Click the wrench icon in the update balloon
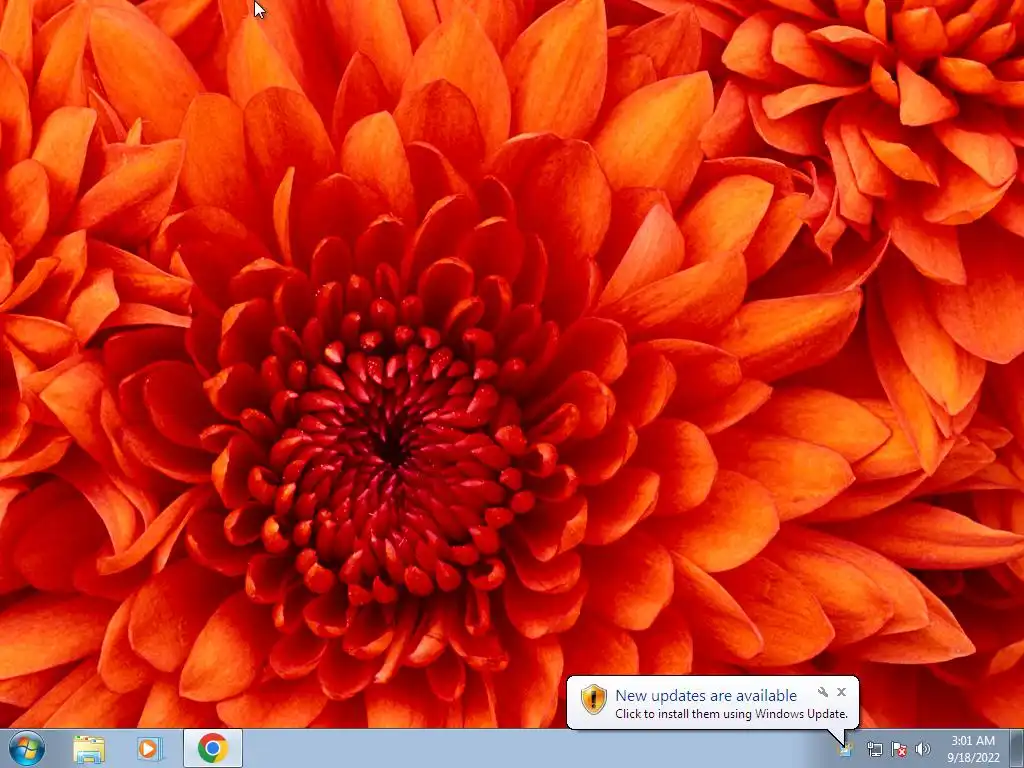Image resolution: width=1024 pixels, height=768 pixels. click(x=823, y=692)
